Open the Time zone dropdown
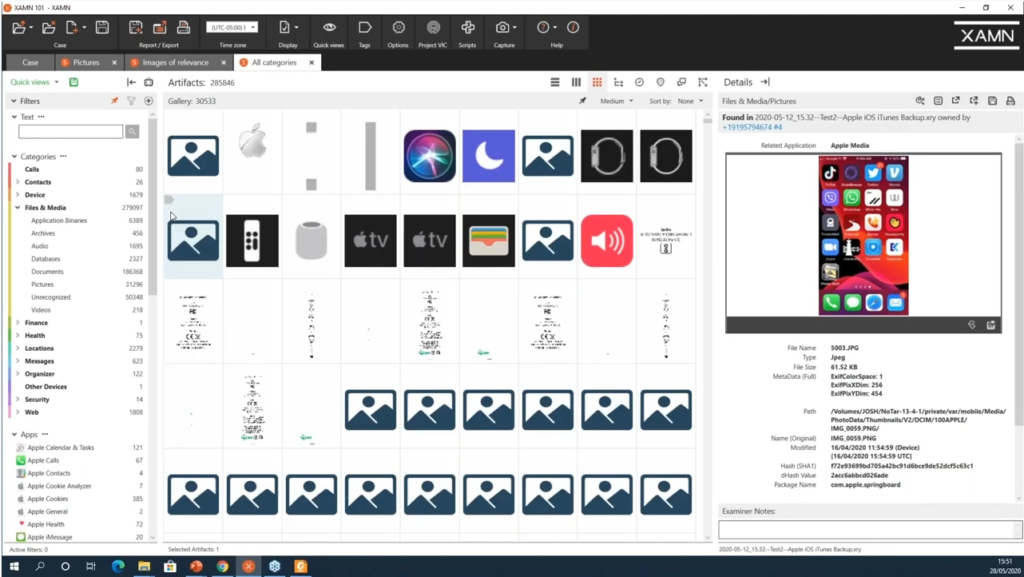The width and height of the screenshot is (1024, 577). [x=232, y=27]
